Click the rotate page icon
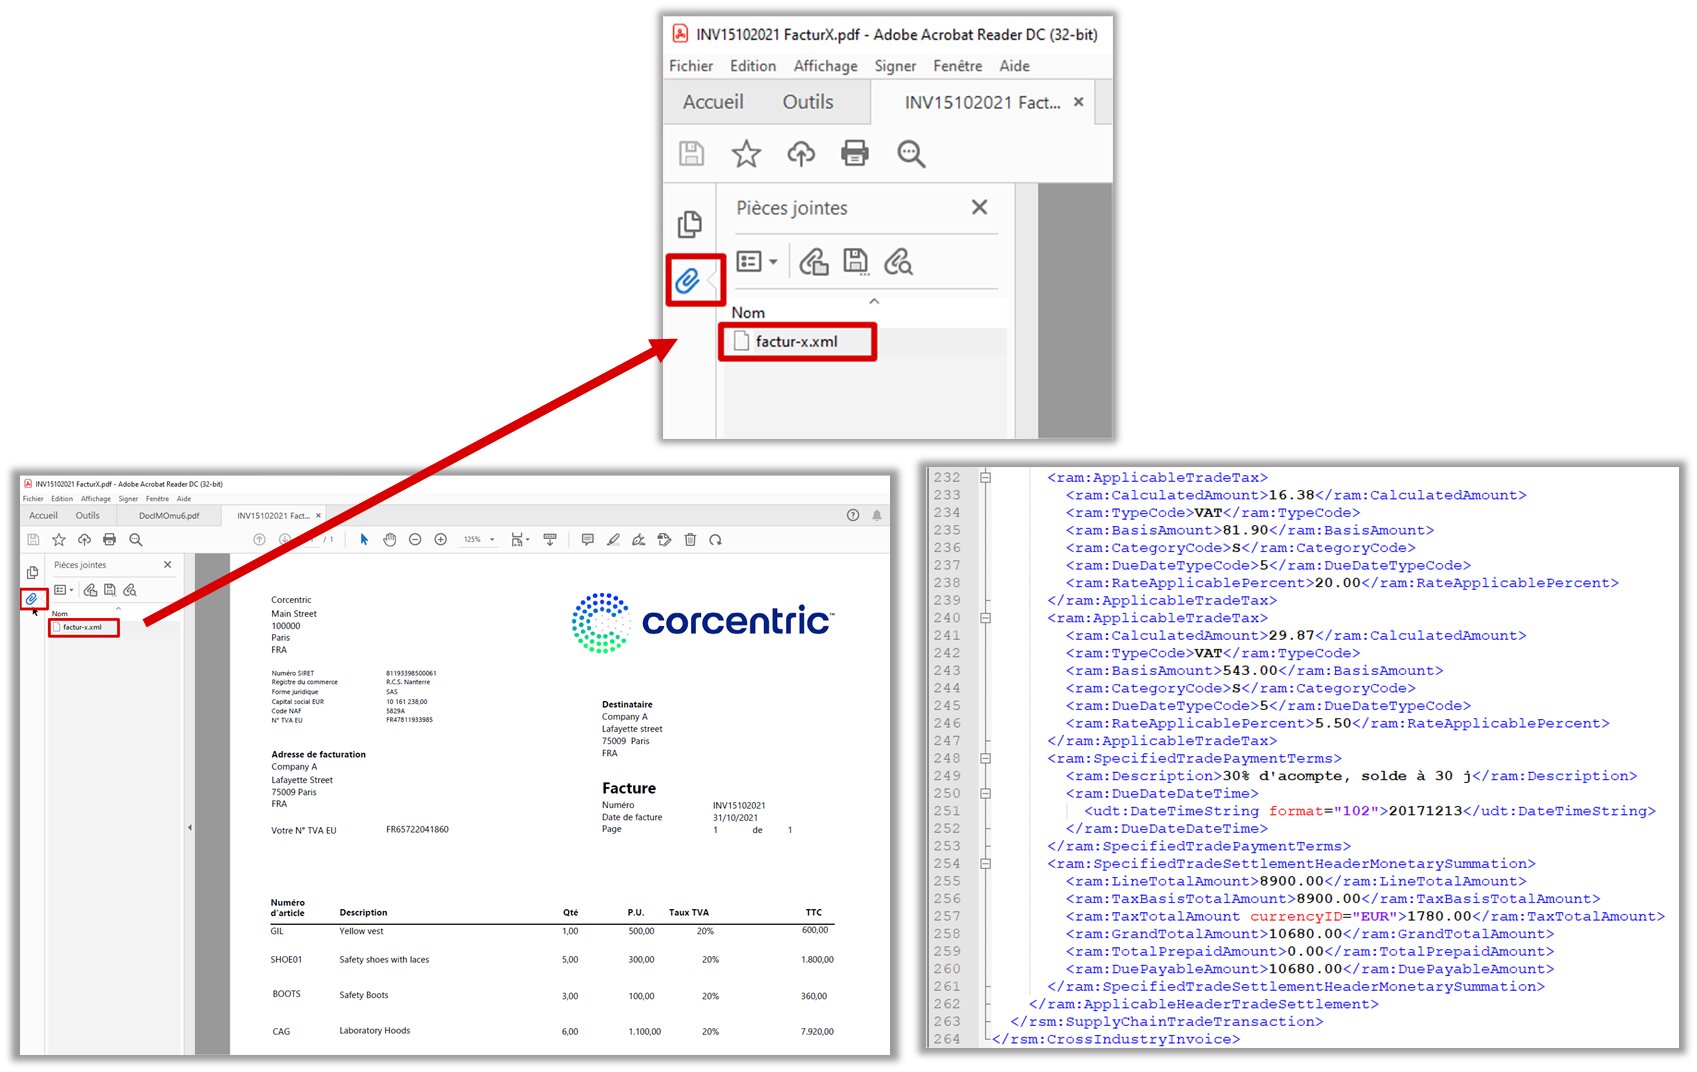This screenshot has width=1697, height=1072. point(715,540)
